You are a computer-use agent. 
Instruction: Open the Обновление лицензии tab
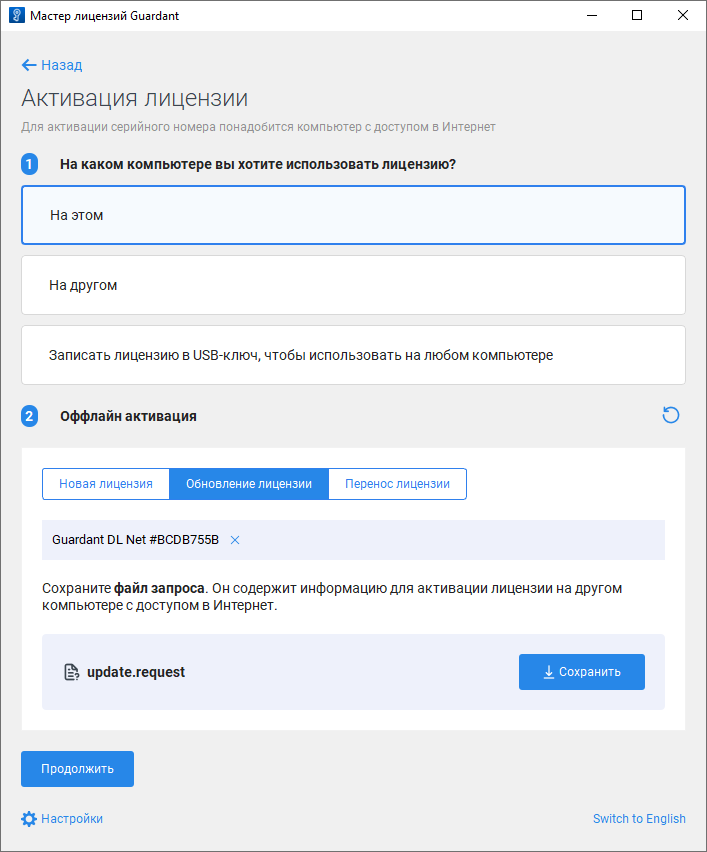pyautogui.click(x=249, y=484)
